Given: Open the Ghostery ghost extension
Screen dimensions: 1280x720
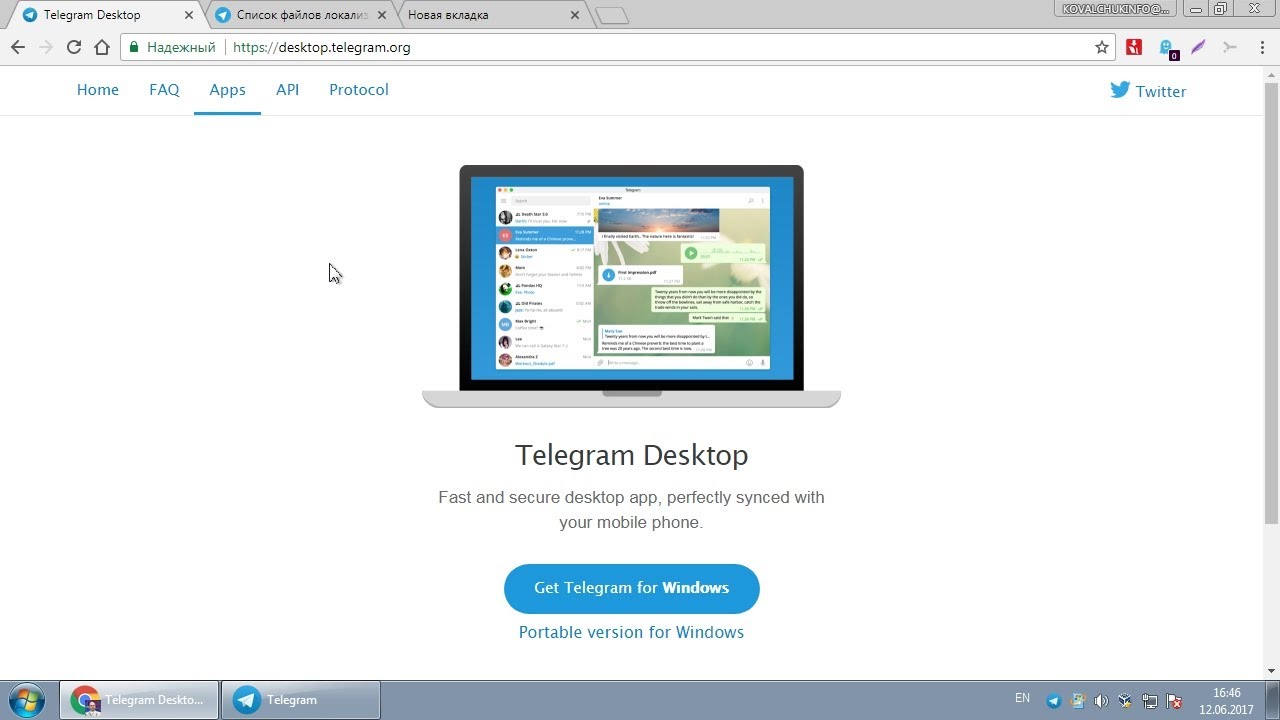Looking at the screenshot, I should click(x=1166, y=48).
